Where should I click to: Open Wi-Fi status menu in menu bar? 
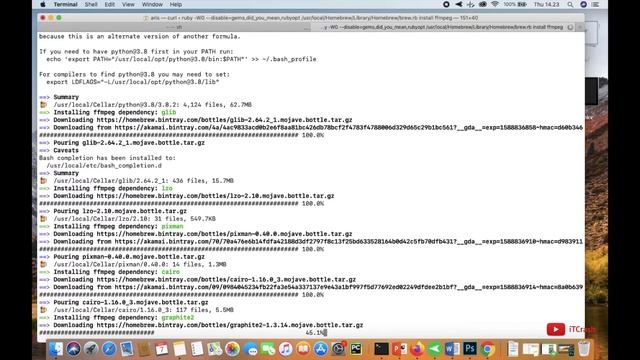[495, 4]
